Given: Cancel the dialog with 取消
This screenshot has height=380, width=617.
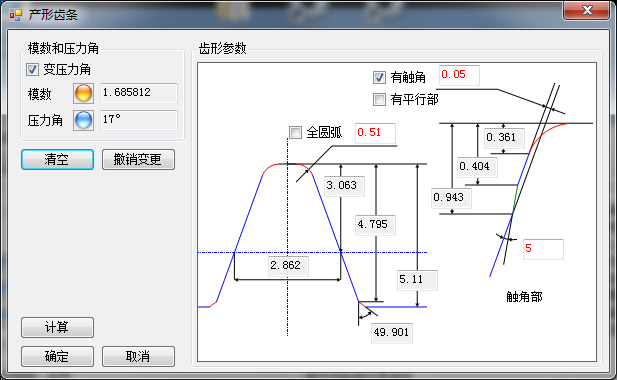Looking at the screenshot, I should point(138,356).
